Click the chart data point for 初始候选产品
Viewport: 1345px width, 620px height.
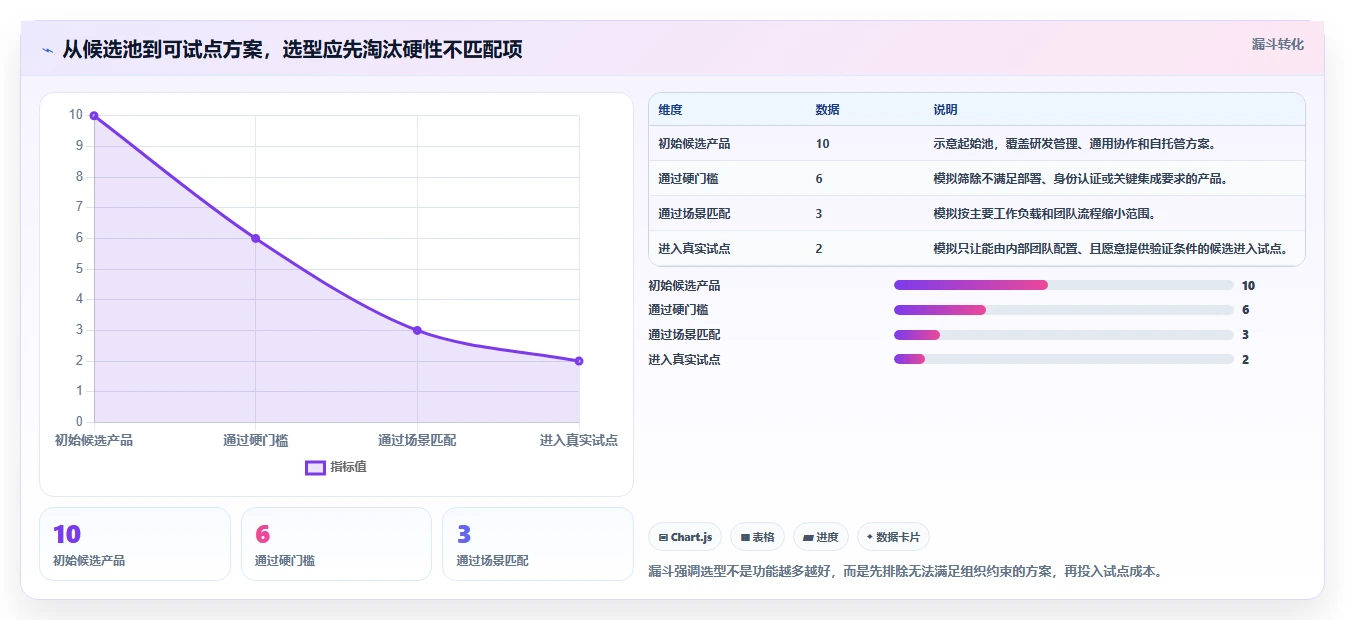(x=94, y=116)
